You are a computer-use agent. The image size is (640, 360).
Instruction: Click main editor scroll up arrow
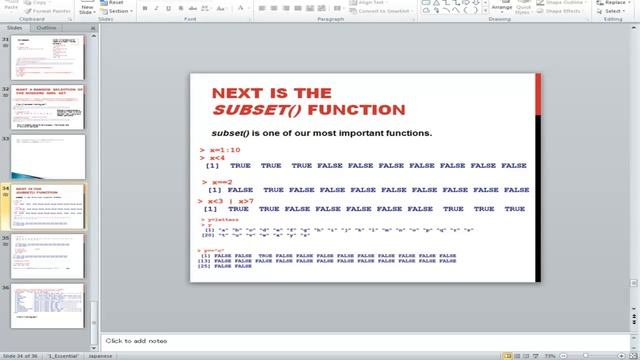[x=634, y=28]
